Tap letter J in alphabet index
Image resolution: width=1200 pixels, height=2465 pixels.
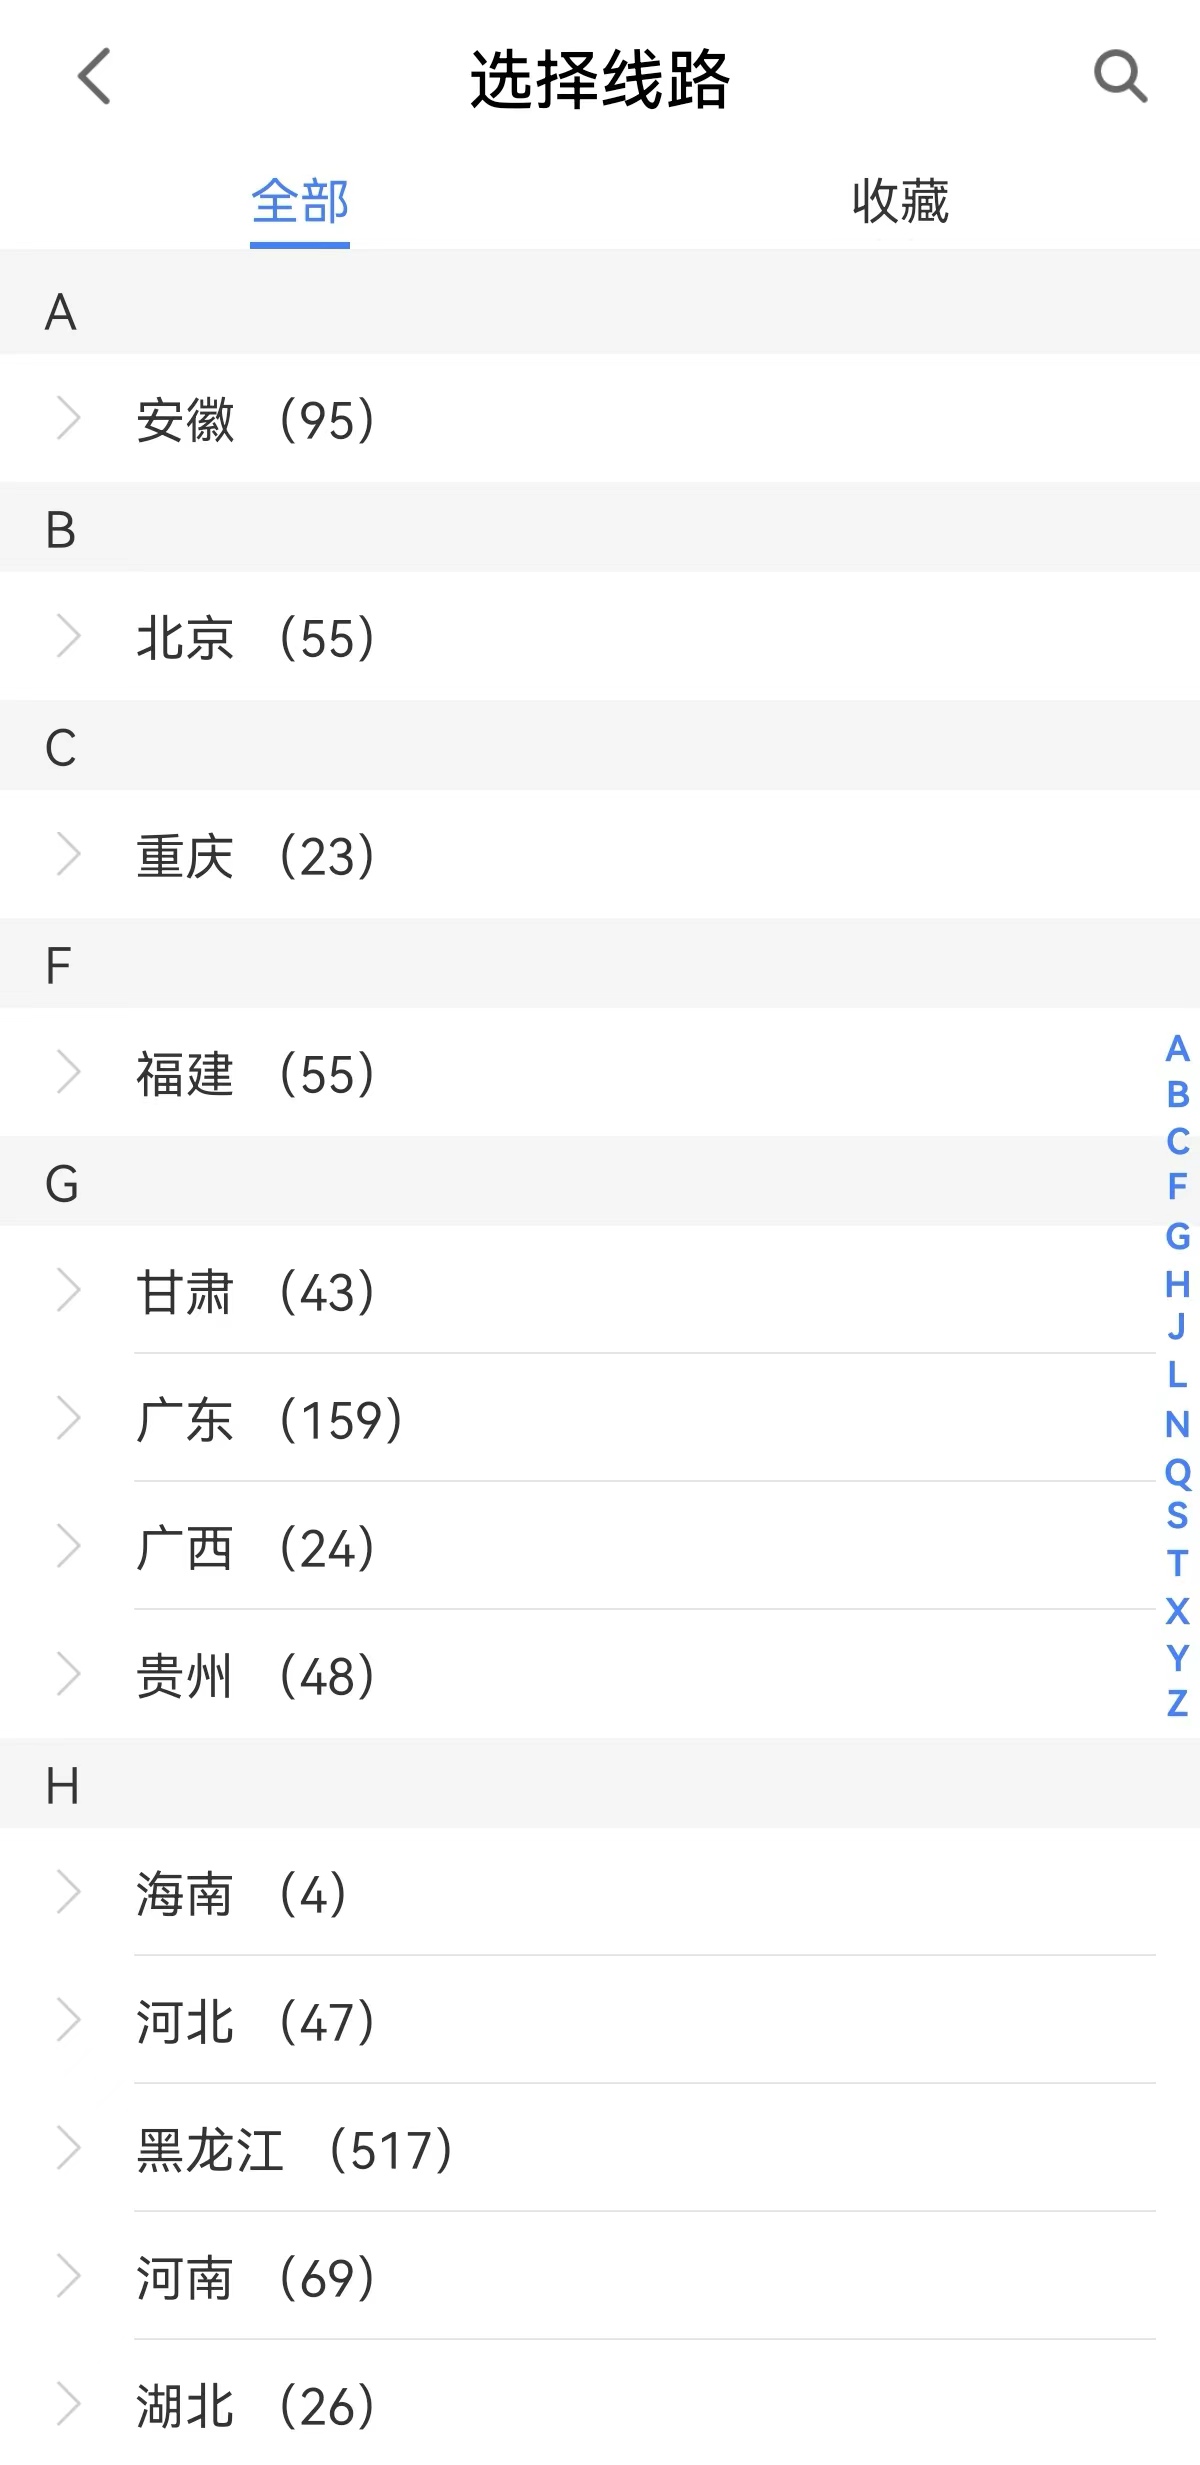click(x=1177, y=1328)
